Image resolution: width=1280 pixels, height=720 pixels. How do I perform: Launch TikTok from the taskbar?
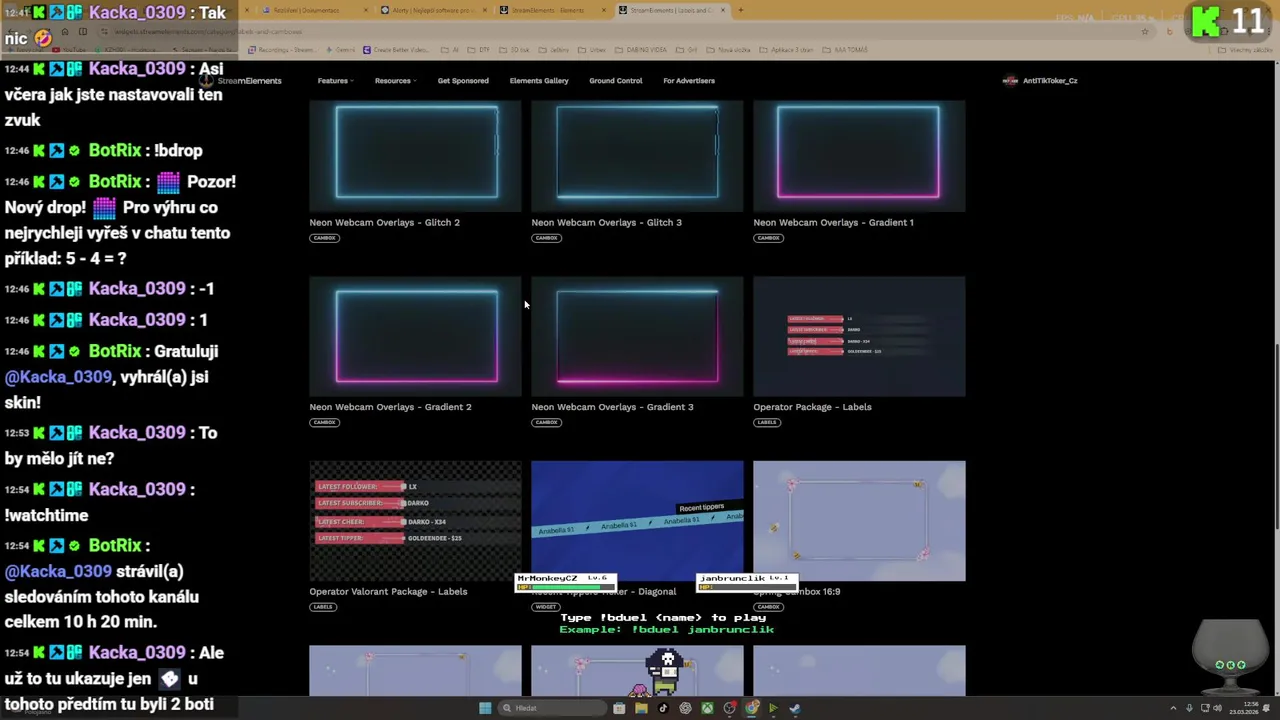tap(663, 708)
